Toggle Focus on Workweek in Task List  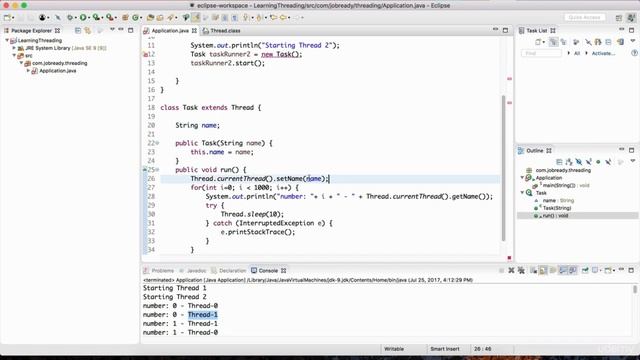click(576, 42)
